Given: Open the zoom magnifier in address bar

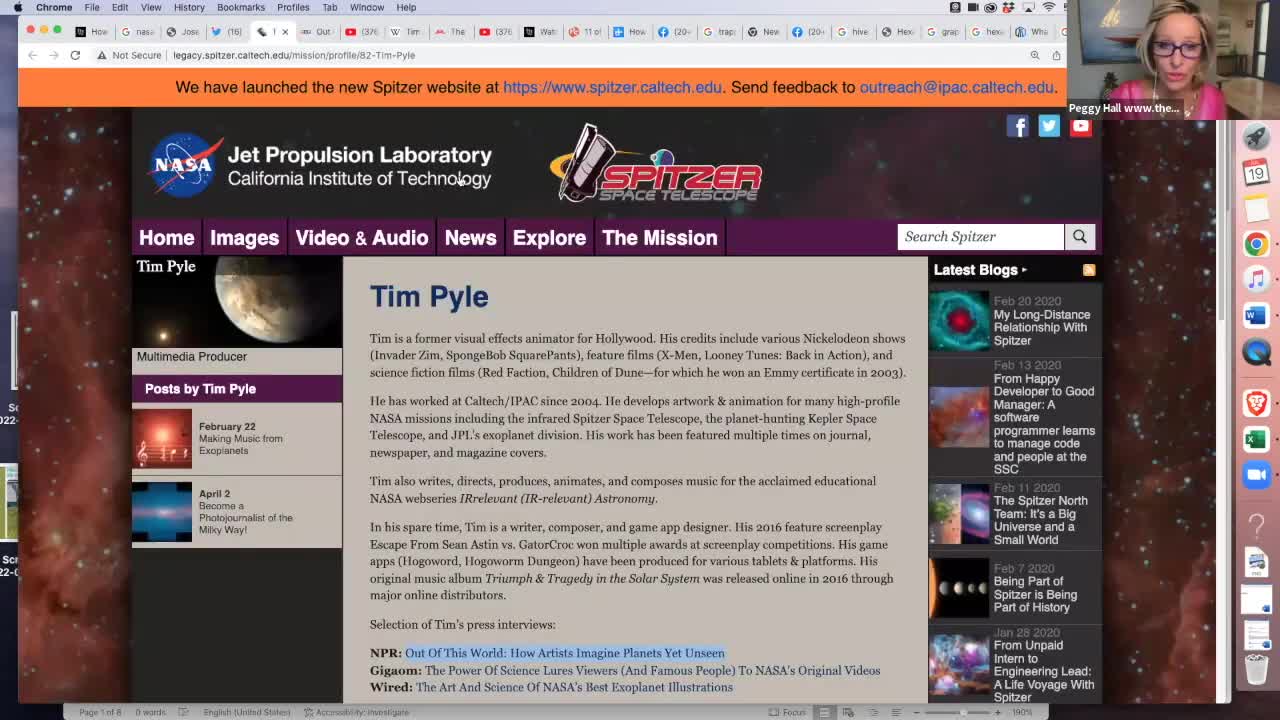Looking at the screenshot, I should pyautogui.click(x=1035, y=55).
